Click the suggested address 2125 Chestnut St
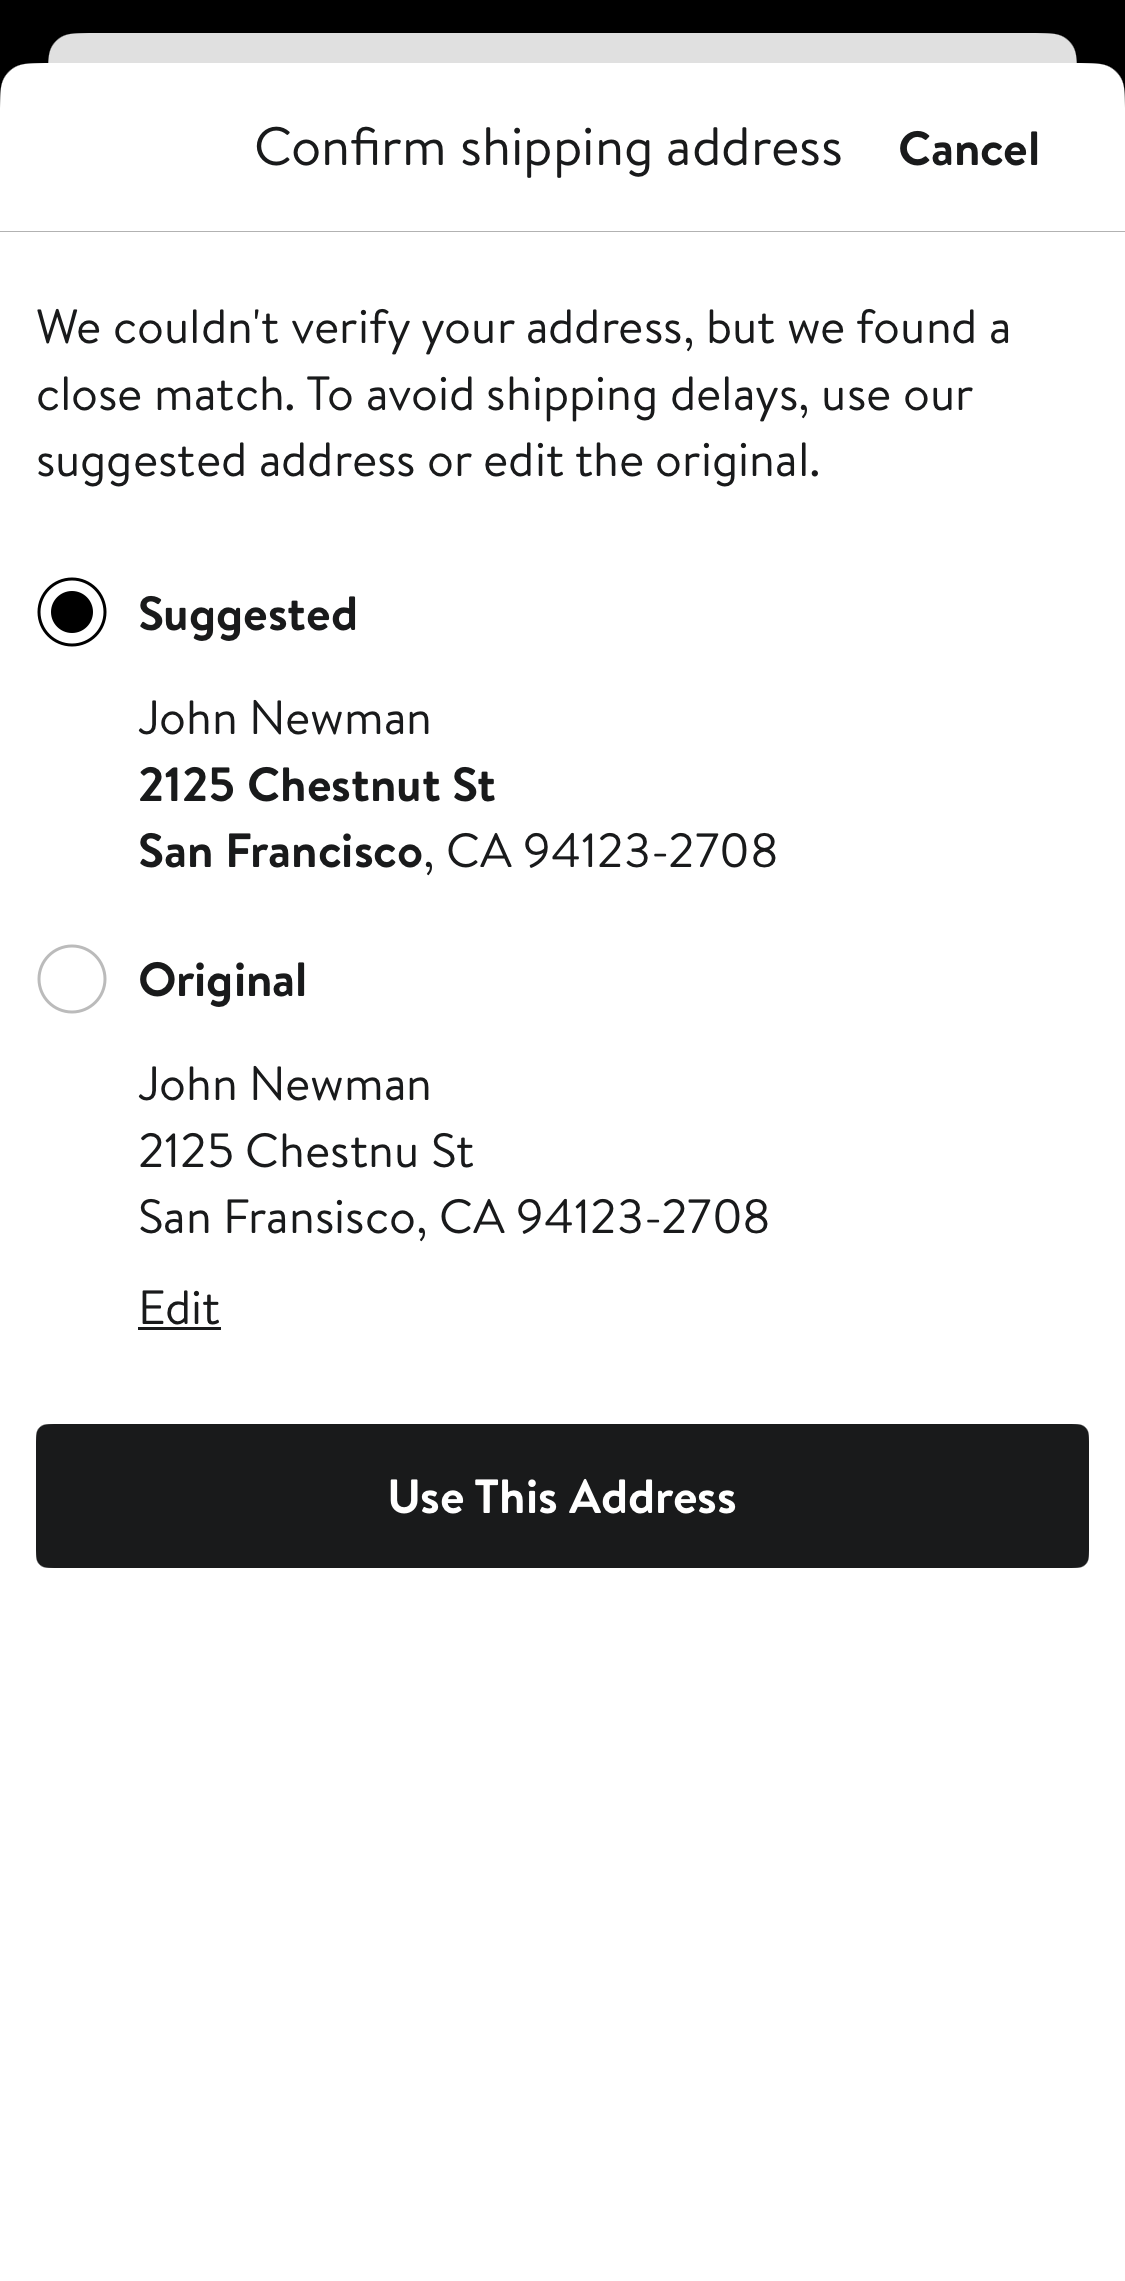Image resolution: width=1125 pixels, height=2281 pixels. 317,784
